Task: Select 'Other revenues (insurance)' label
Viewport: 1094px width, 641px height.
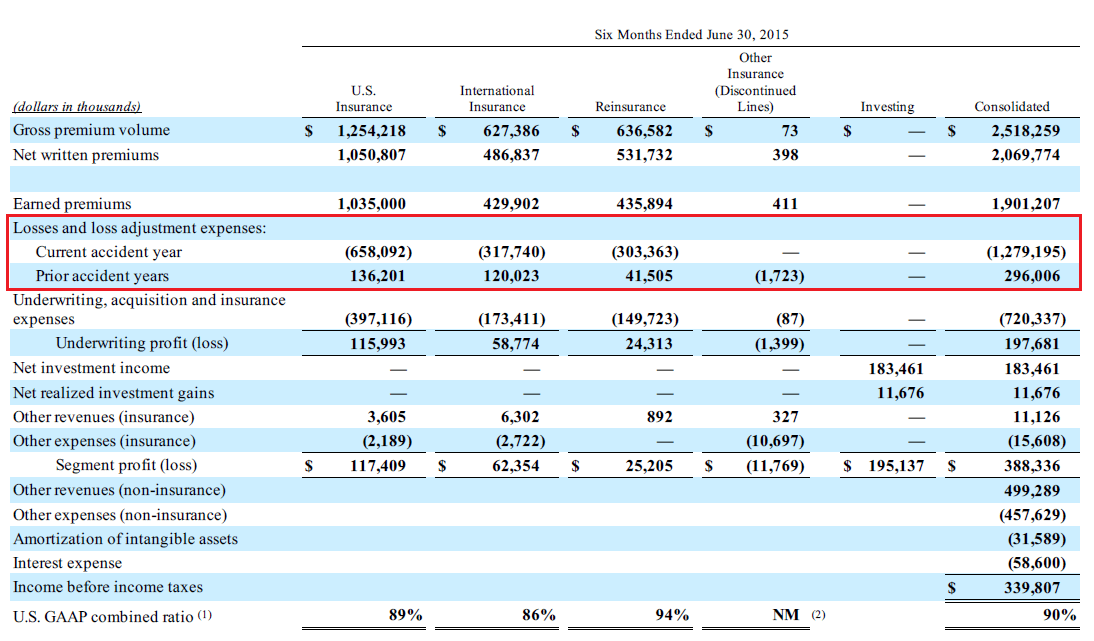Action: [103, 417]
